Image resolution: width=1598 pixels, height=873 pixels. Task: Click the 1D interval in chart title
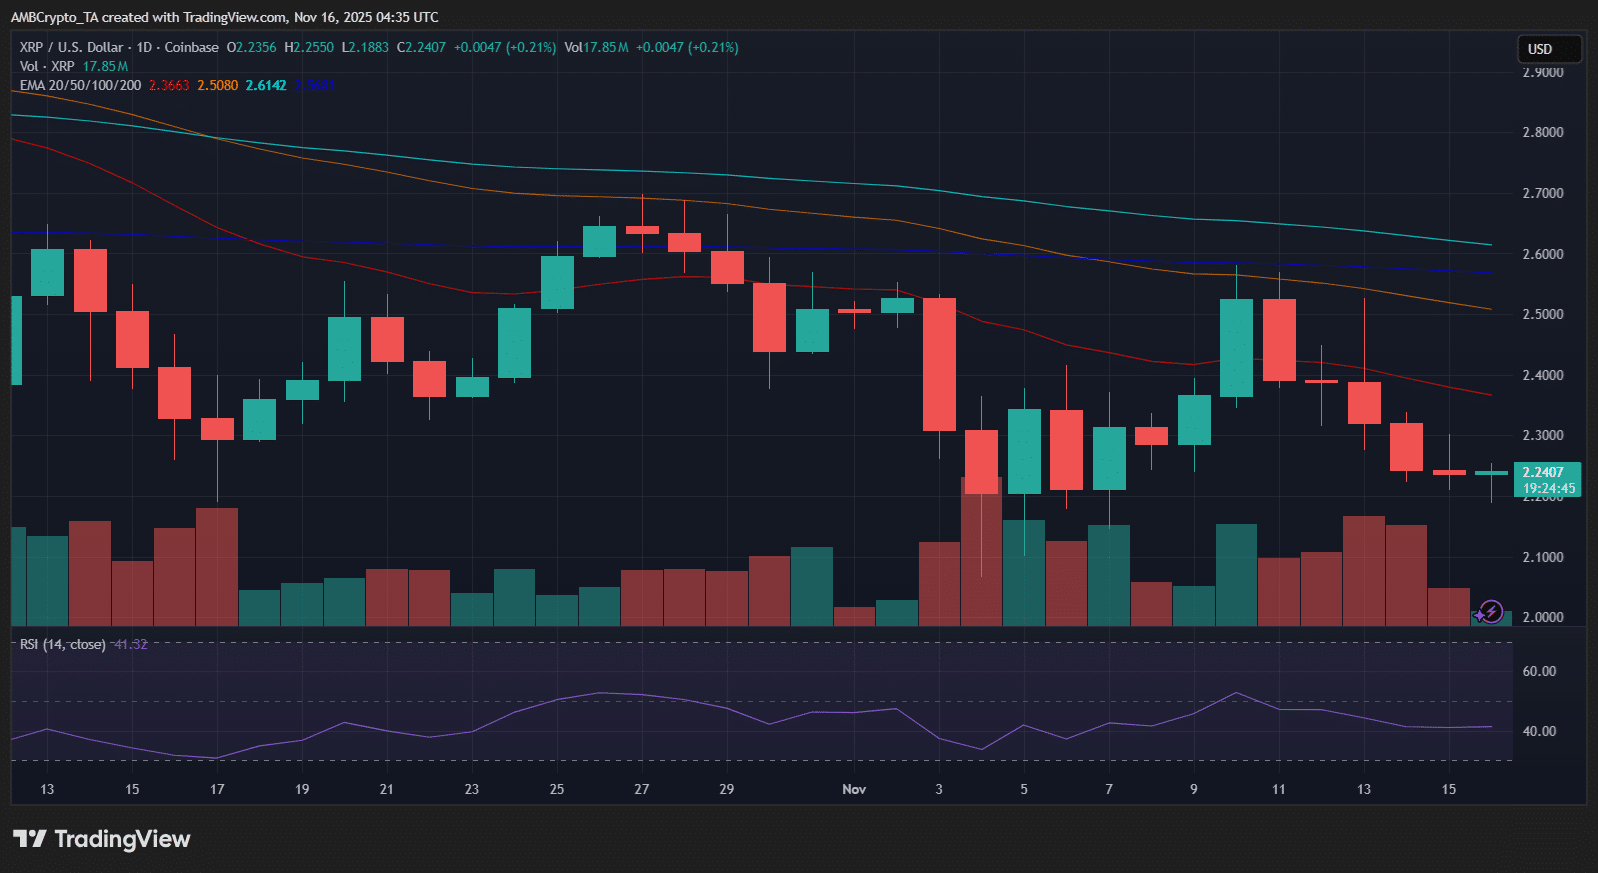[144, 47]
